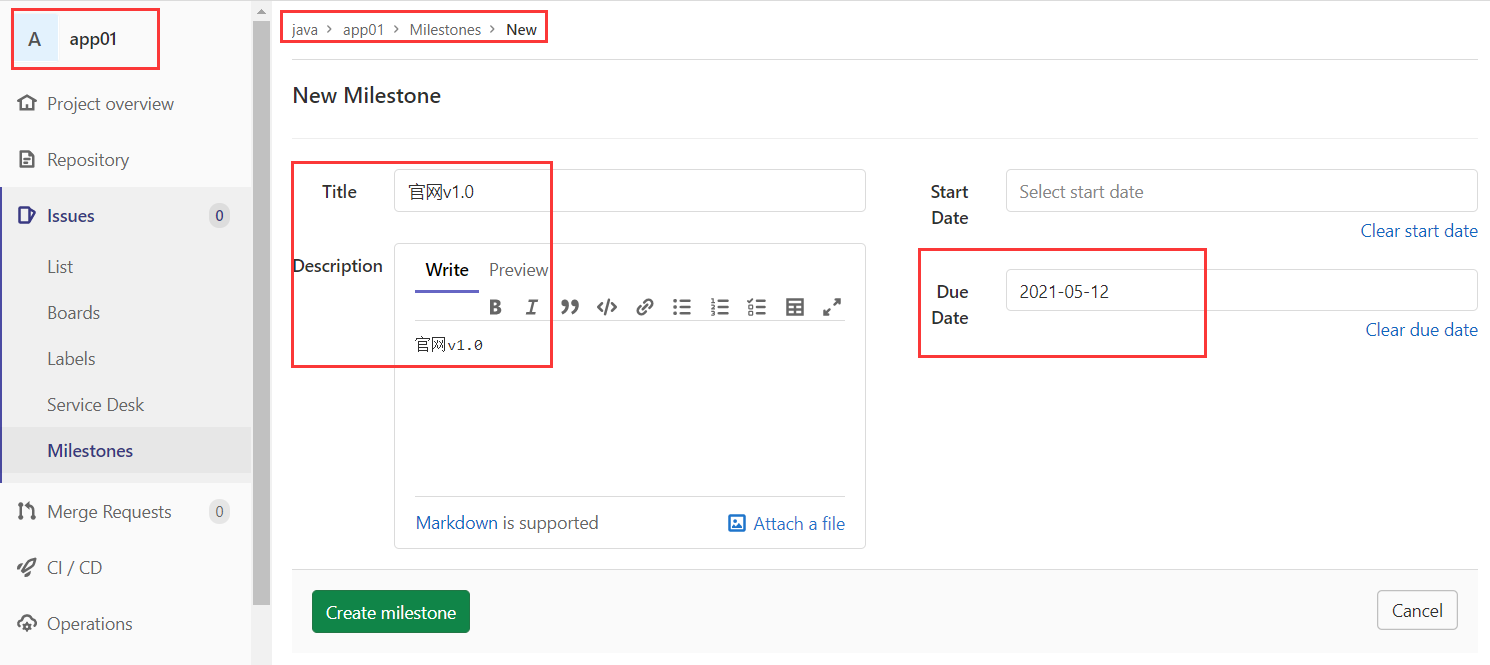Select the Write tab
1490x665 pixels.
[447, 270]
